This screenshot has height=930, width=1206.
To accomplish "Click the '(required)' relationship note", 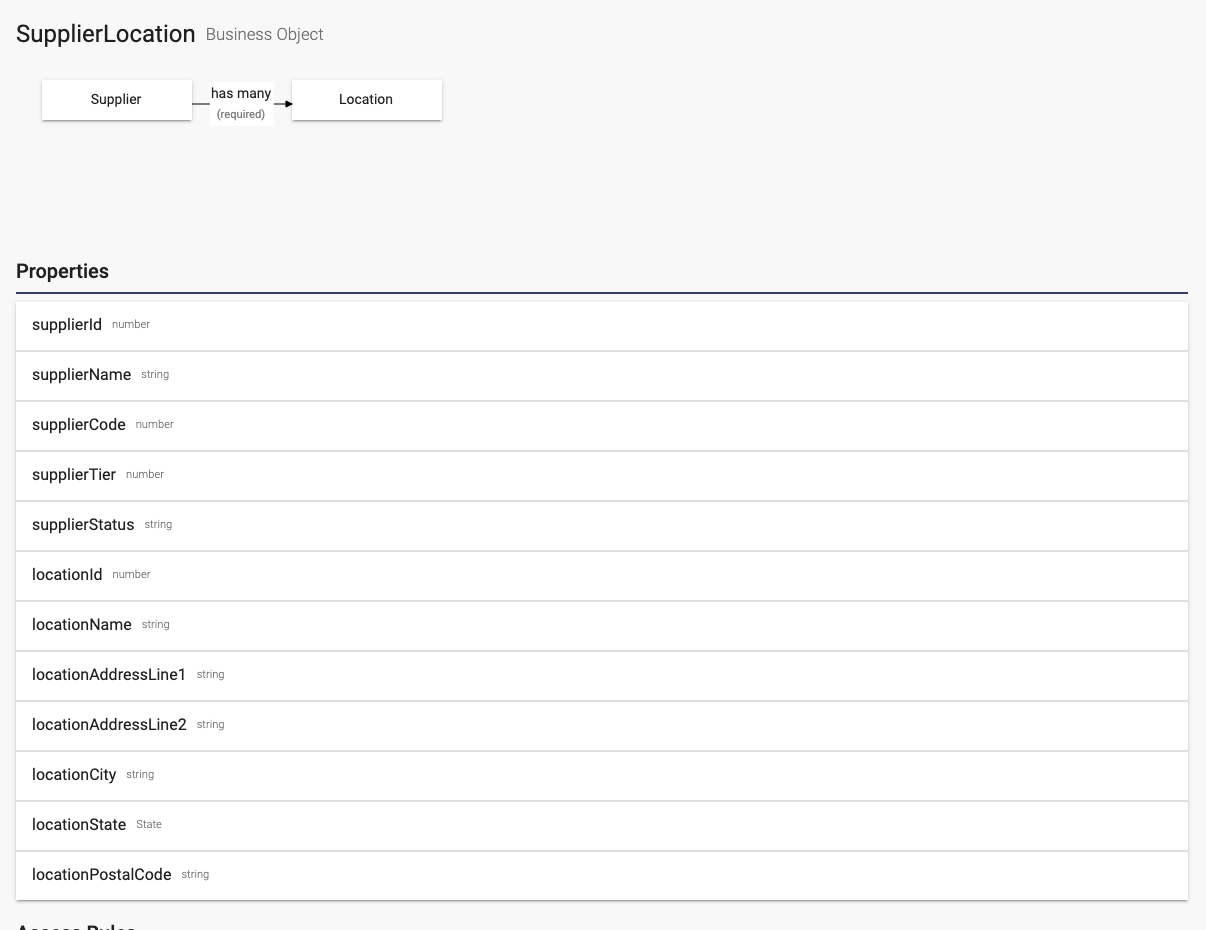I will coord(241,114).
